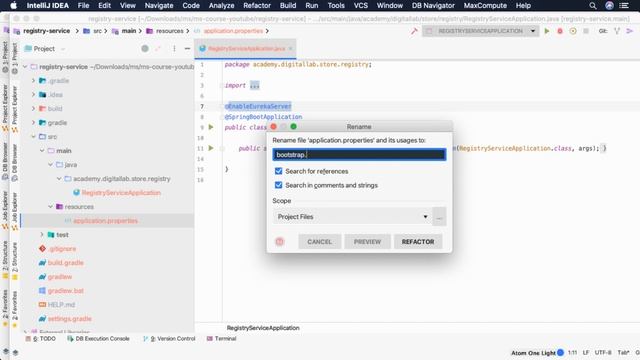Viewport: 640px width, 360px height.
Task: Open the Apple menu
Action: (x=13, y=5)
